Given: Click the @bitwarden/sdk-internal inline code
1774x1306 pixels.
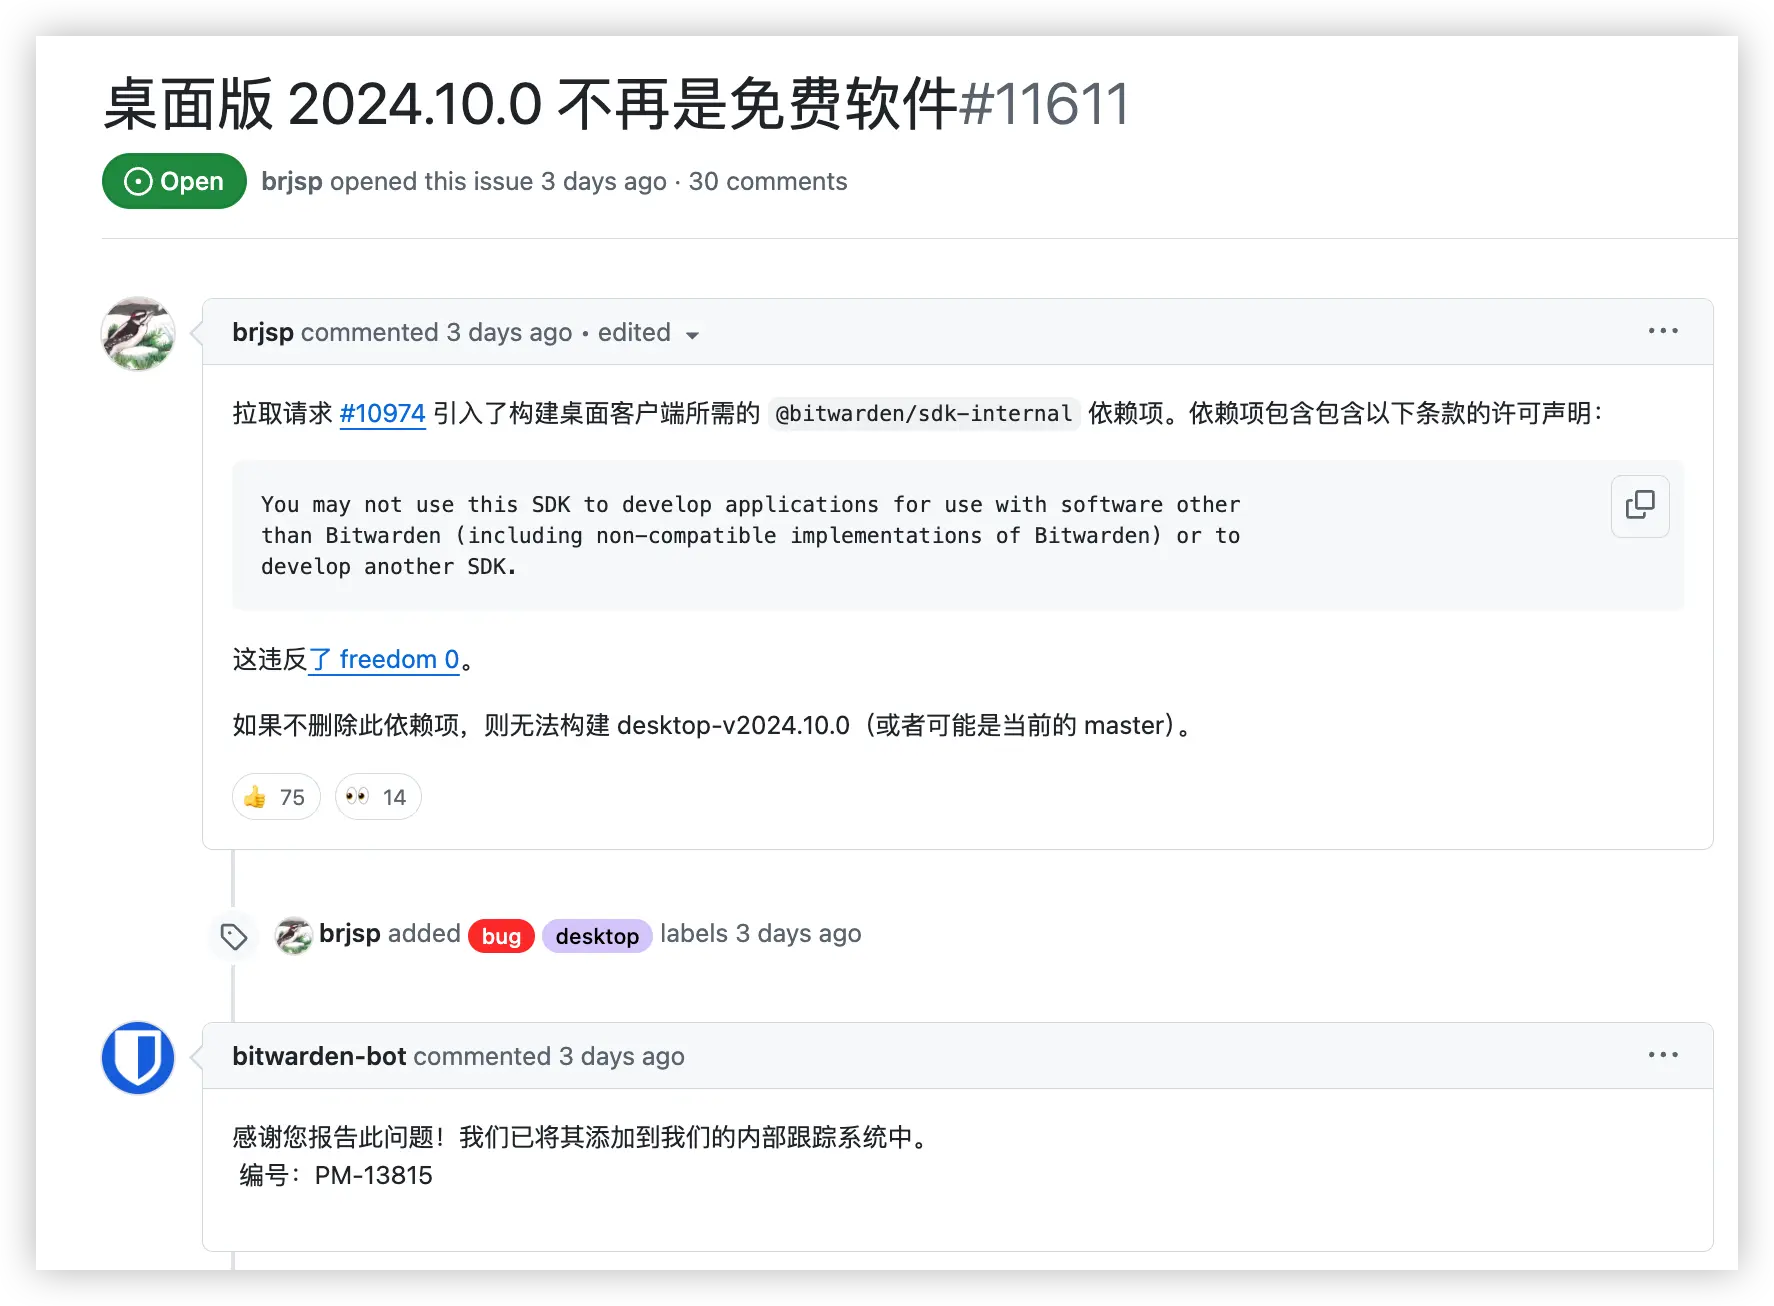Looking at the screenshot, I should coord(923,414).
